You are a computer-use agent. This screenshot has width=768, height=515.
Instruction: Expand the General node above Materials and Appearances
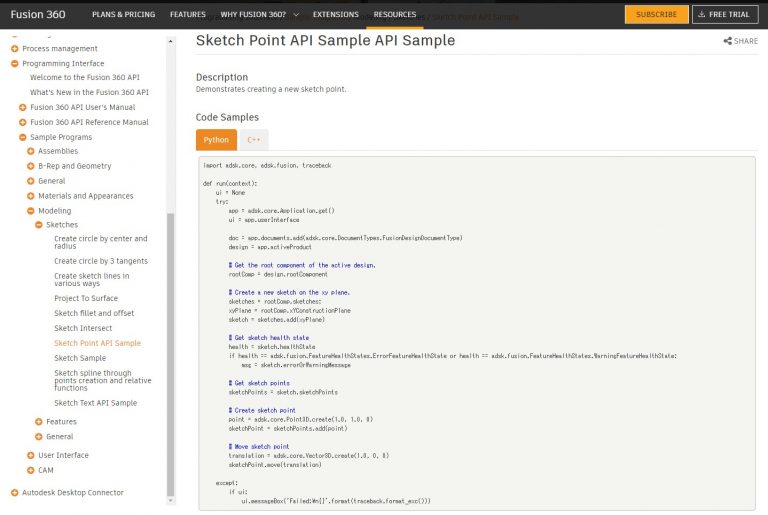point(30,181)
